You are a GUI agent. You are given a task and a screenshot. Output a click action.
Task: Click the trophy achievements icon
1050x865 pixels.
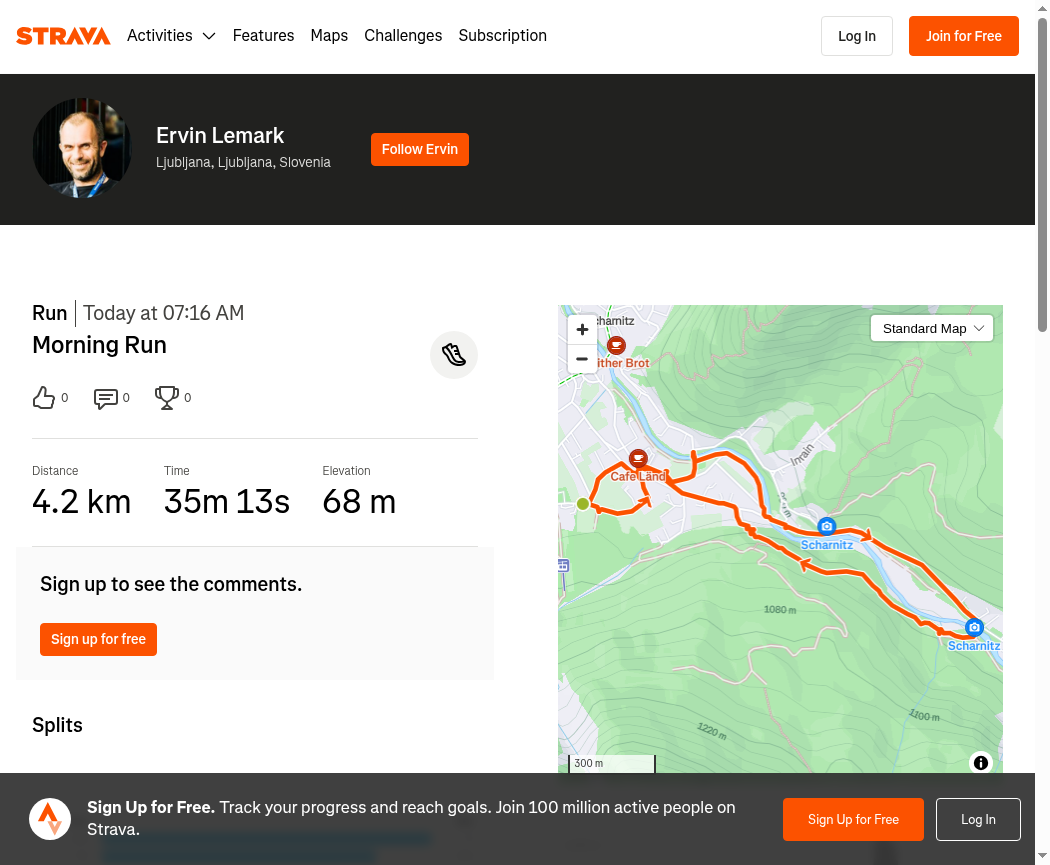[167, 398]
